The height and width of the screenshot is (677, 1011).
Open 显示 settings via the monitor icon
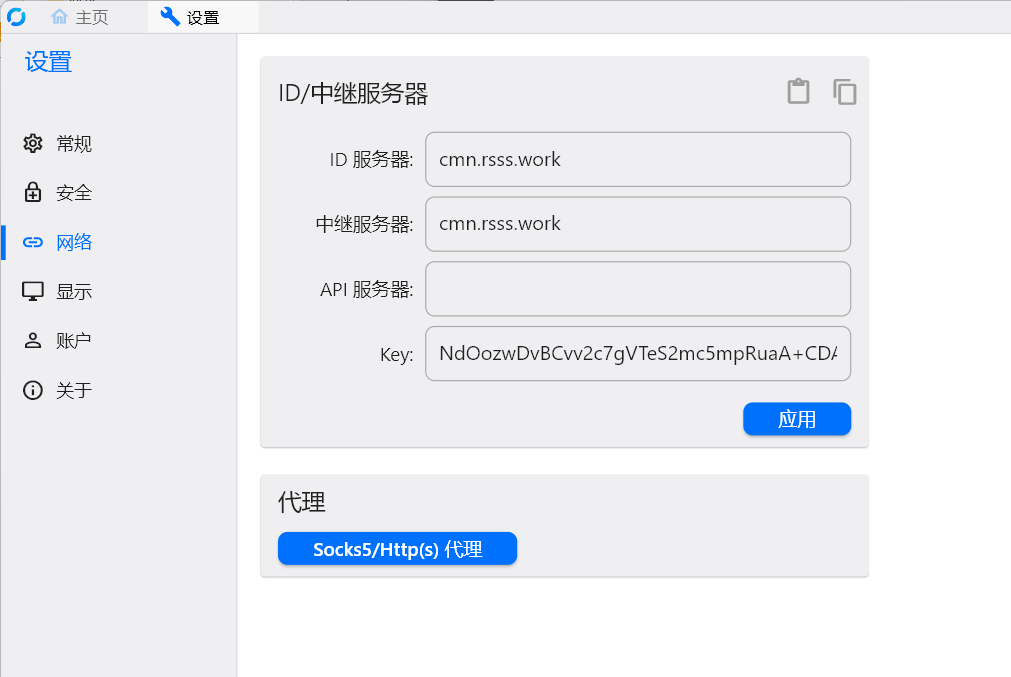33,291
